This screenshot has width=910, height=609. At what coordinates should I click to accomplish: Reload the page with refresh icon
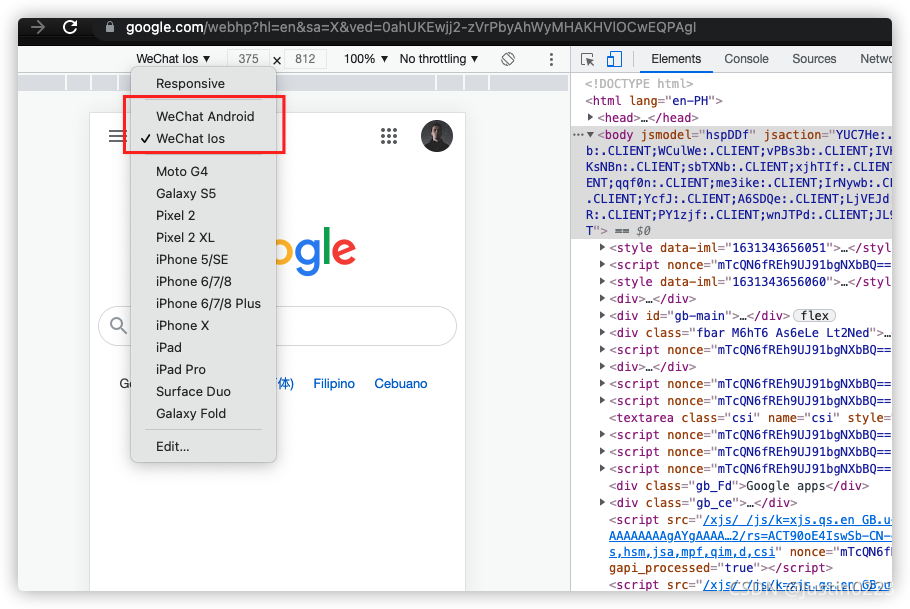click(70, 27)
